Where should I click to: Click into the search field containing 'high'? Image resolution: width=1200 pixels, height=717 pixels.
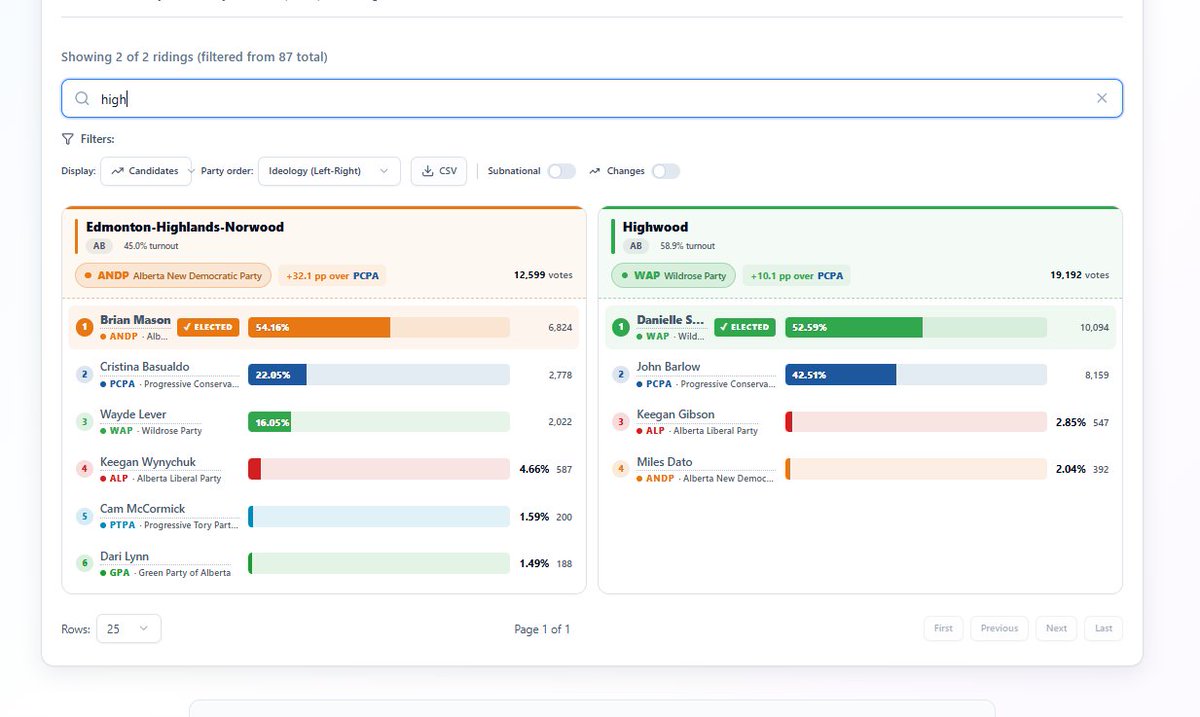tap(592, 98)
